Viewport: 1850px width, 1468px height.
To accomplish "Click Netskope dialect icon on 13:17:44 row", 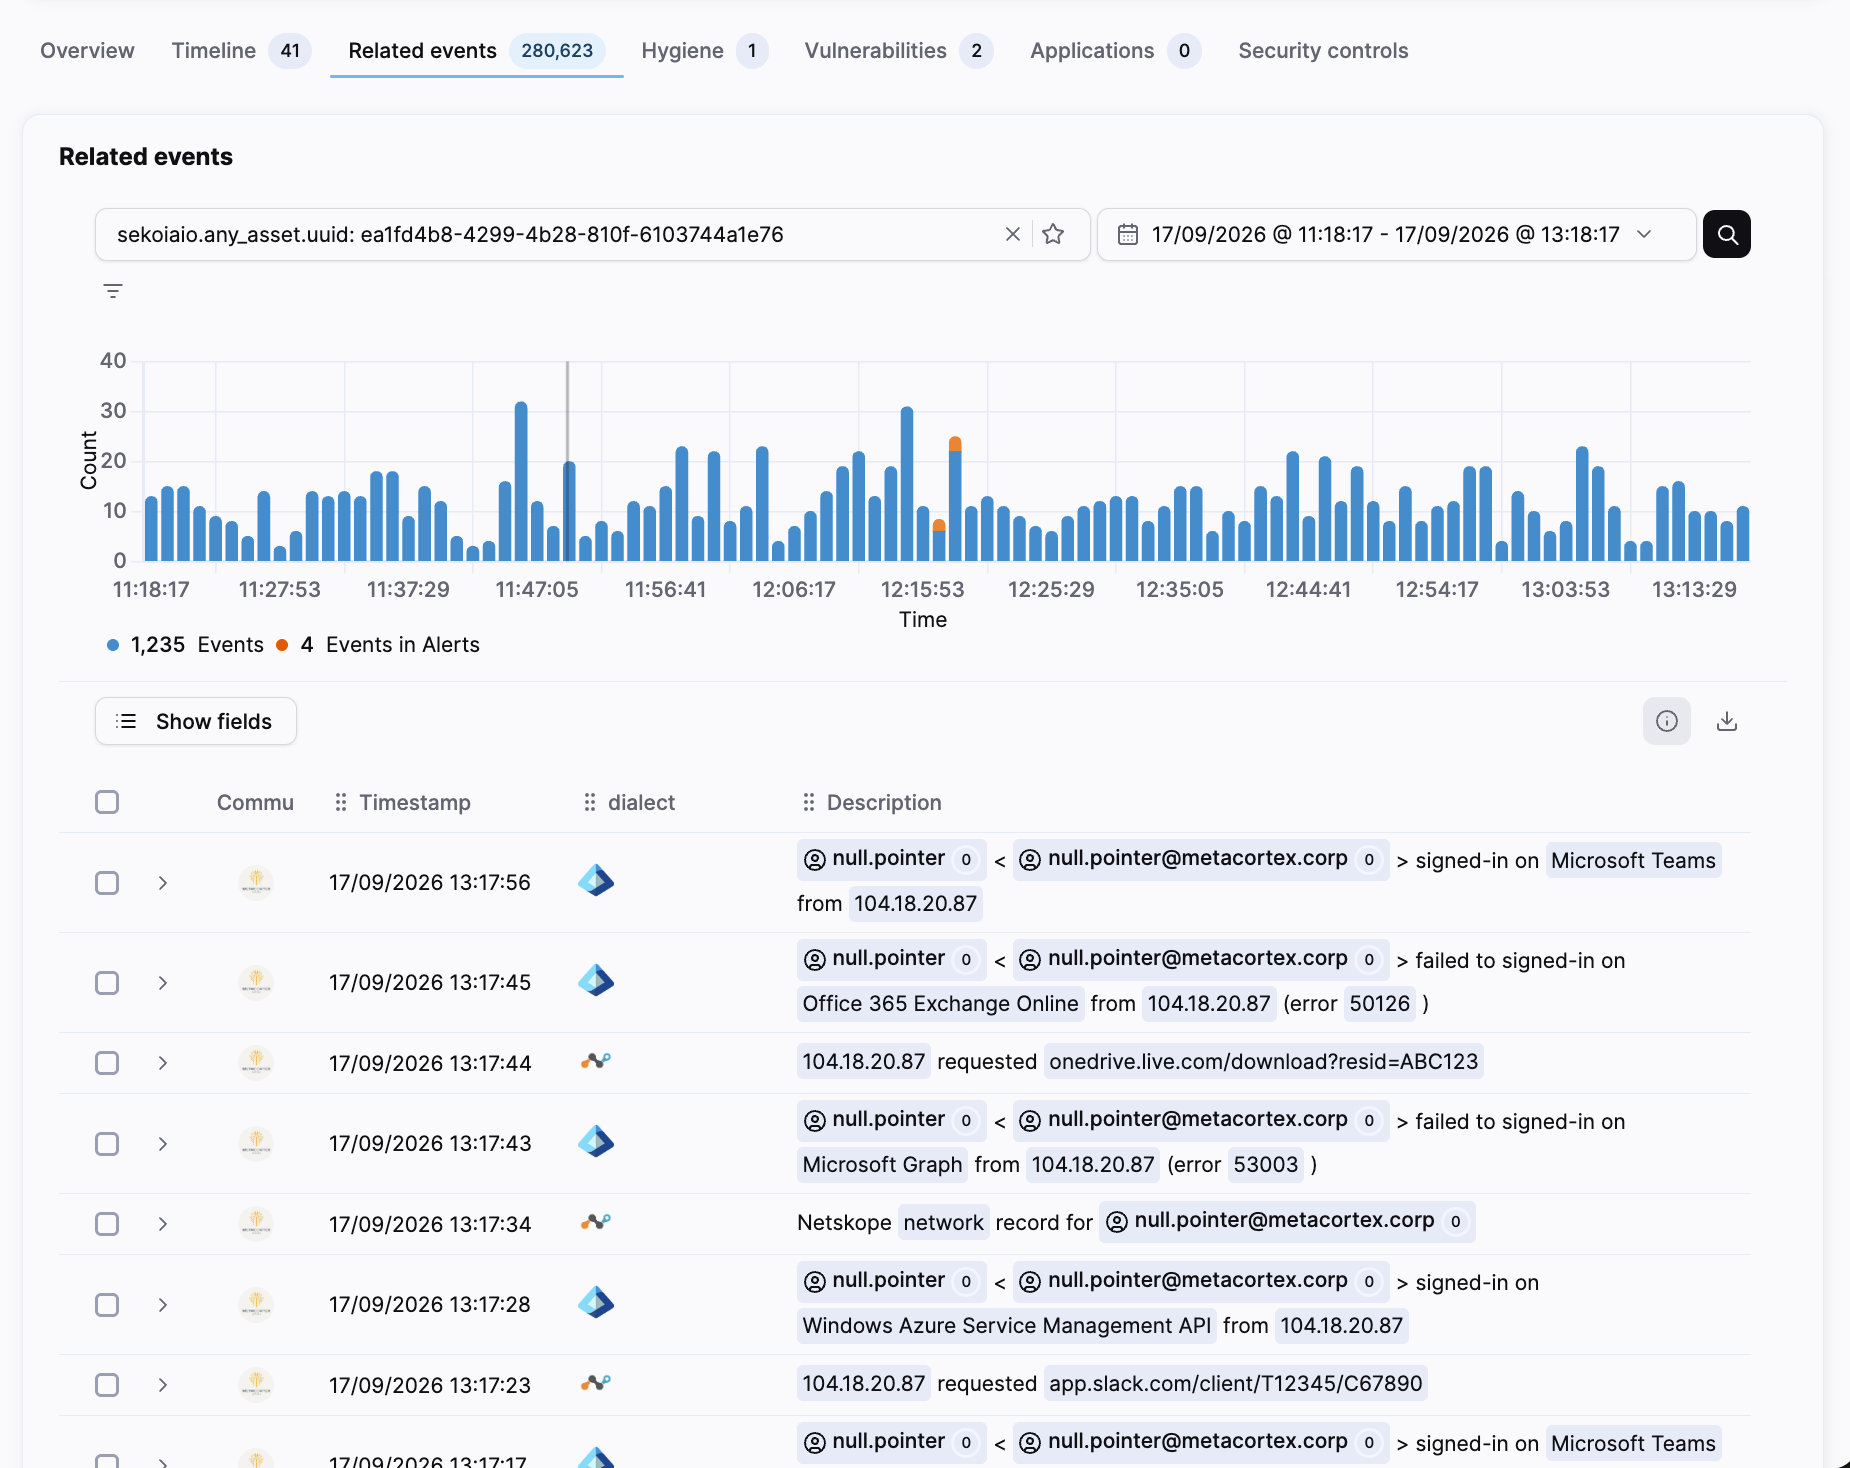I will pos(596,1061).
